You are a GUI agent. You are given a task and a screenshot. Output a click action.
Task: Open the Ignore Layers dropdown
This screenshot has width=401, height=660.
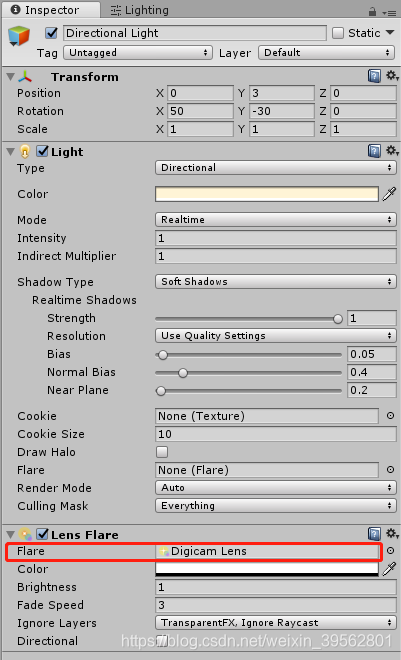pos(276,623)
